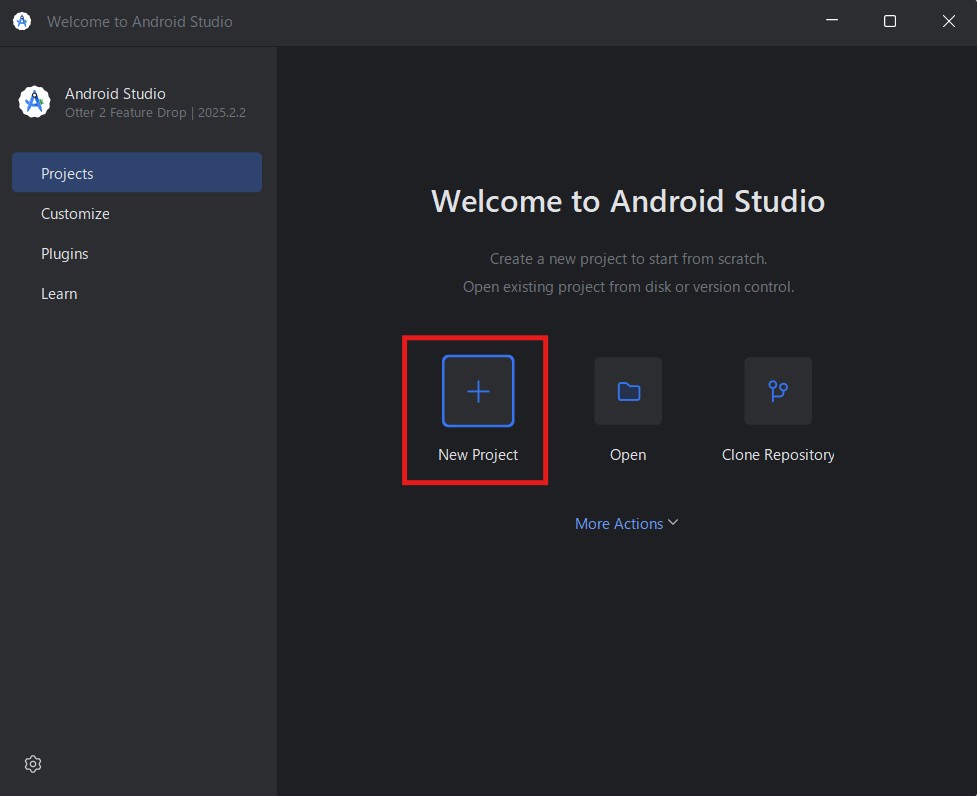Click the Android Studio logo beside version info

(x=35, y=102)
